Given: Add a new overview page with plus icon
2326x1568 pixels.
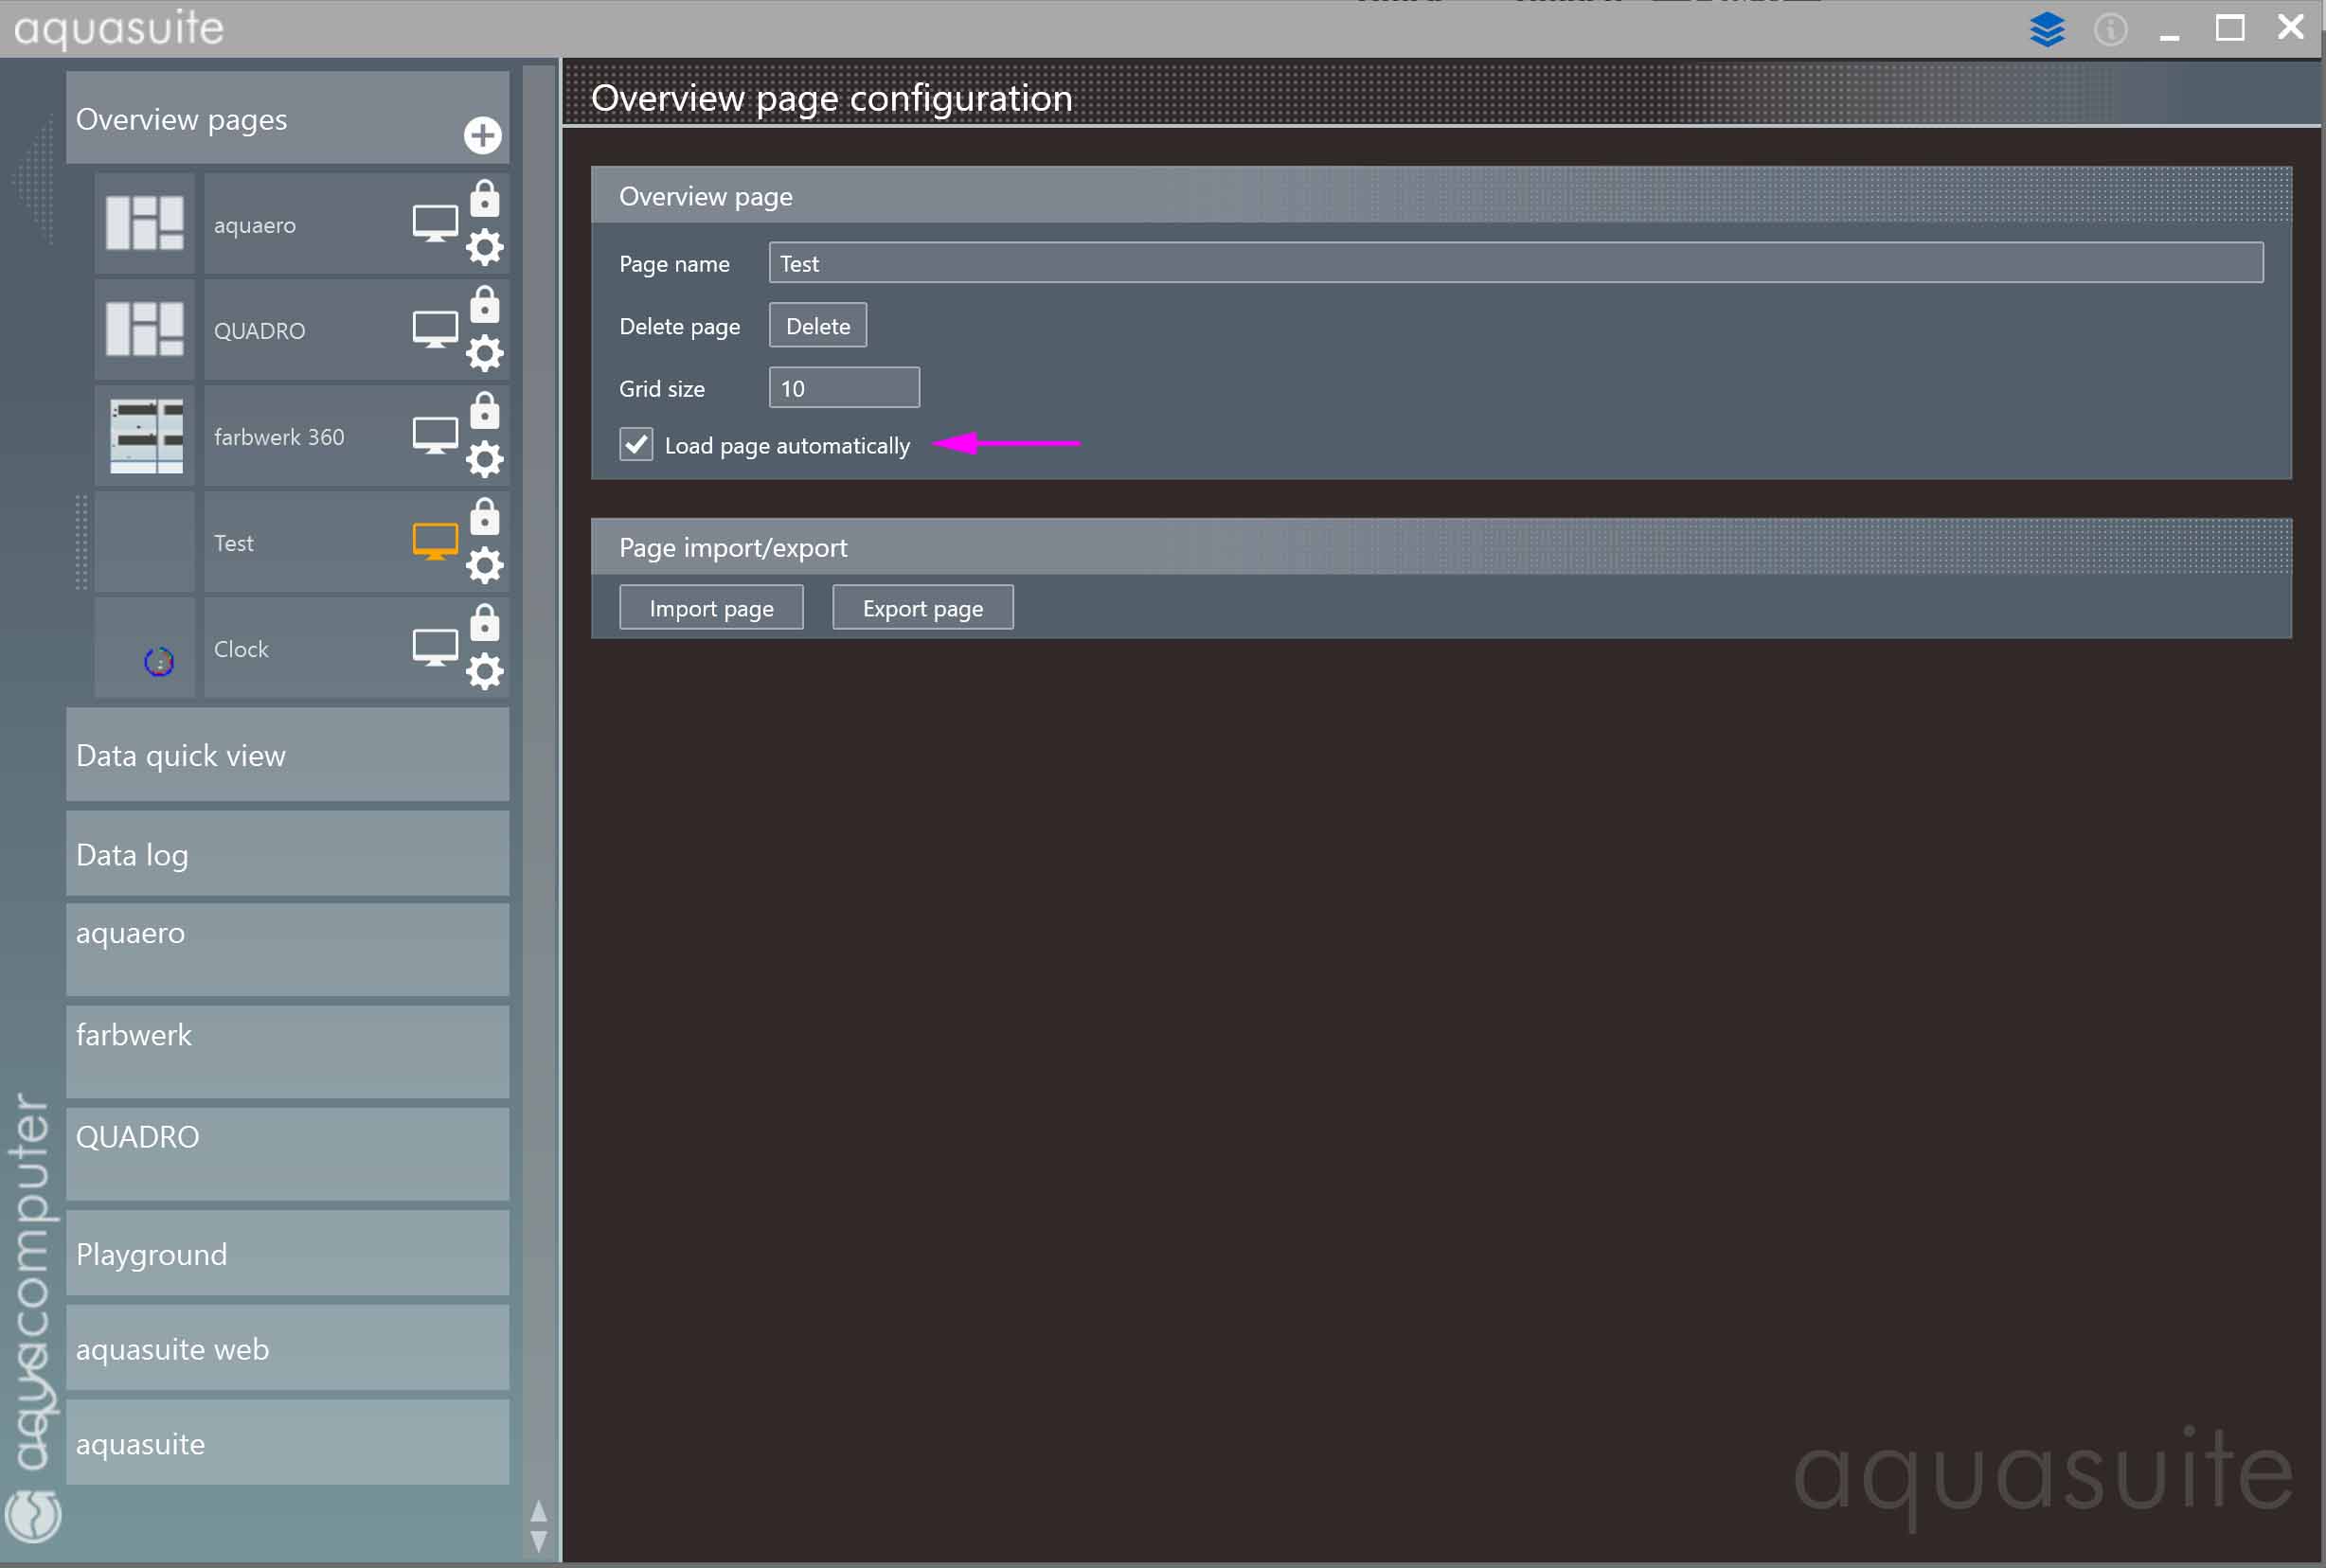Looking at the screenshot, I should [x=482, y=135].
